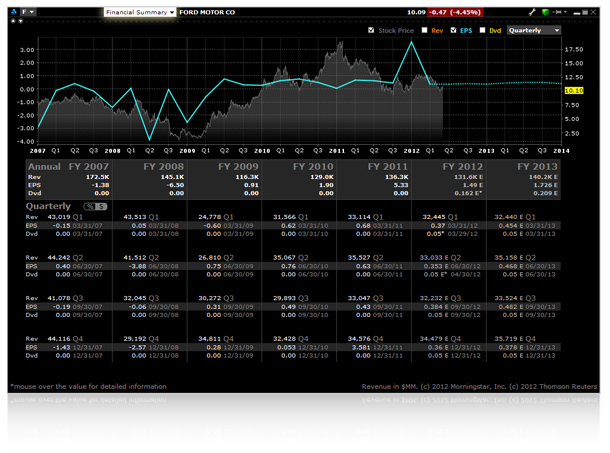This screenshot has width=610, height=453.
Task: Open the wrench configuration icon
Action: (532, 12)
